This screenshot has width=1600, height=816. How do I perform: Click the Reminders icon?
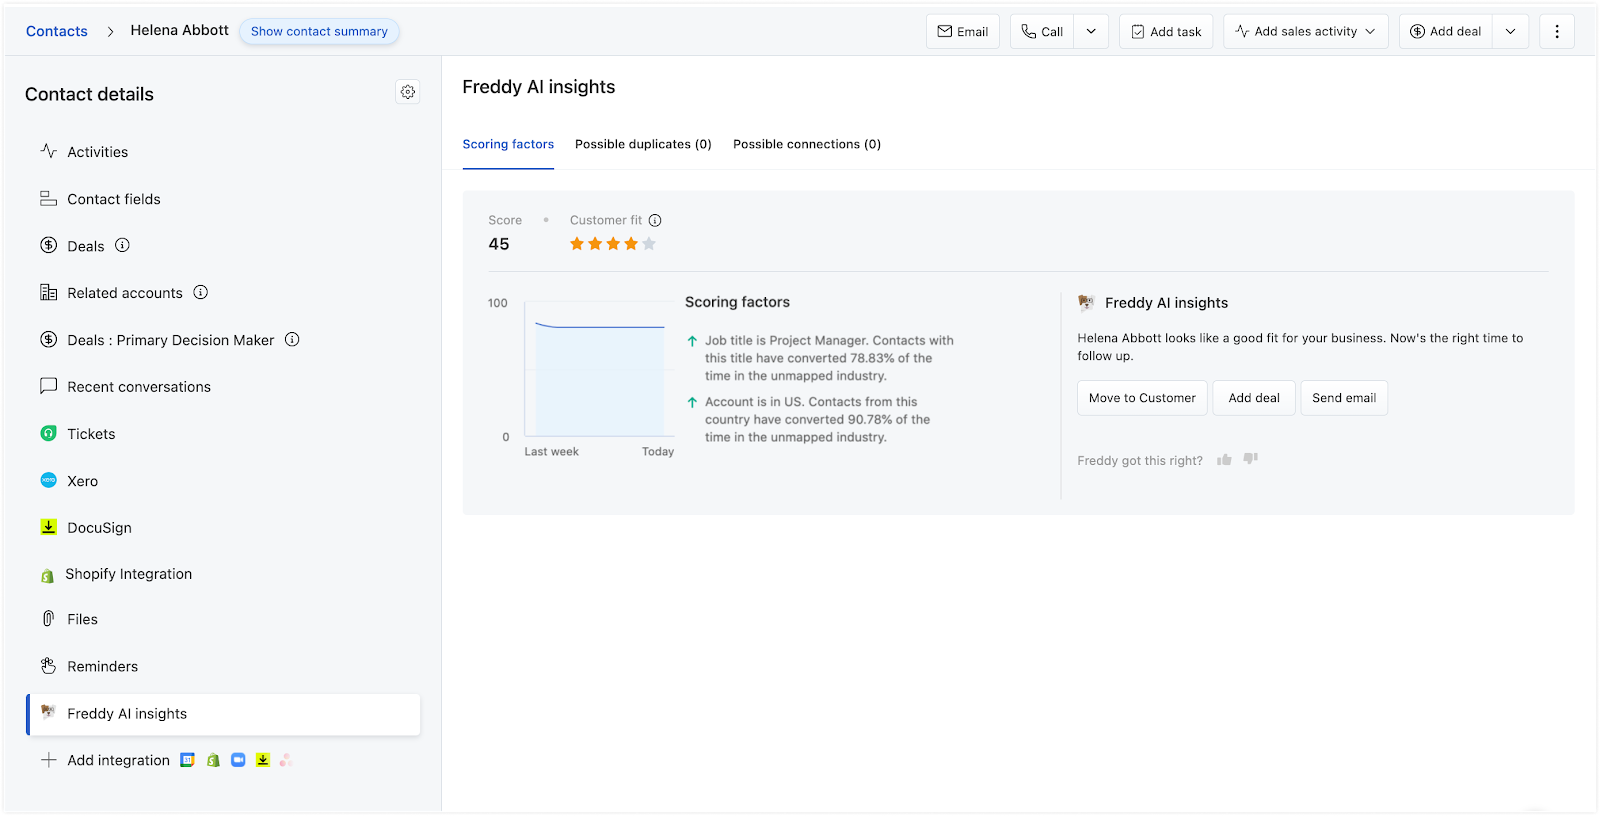click(48, 666)
